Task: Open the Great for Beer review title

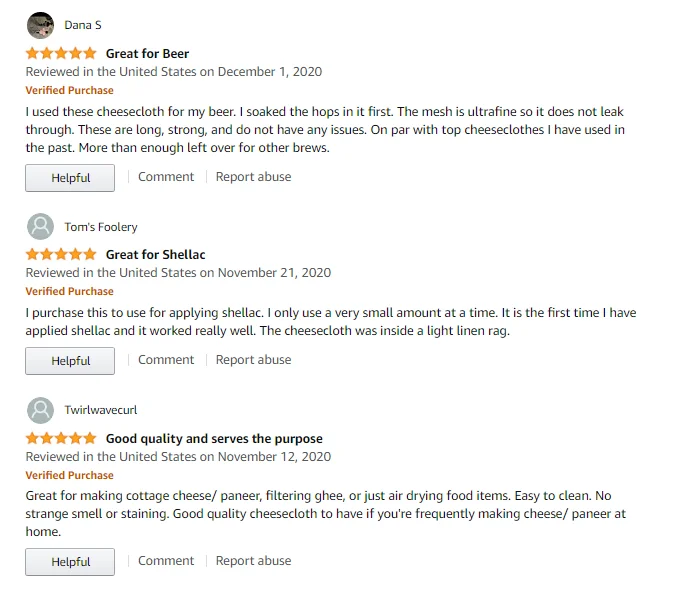Action: coord(147,53)
